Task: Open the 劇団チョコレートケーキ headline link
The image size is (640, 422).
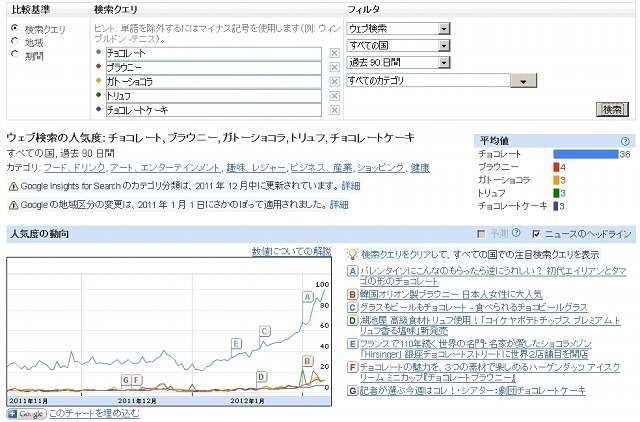Action: 473,391
